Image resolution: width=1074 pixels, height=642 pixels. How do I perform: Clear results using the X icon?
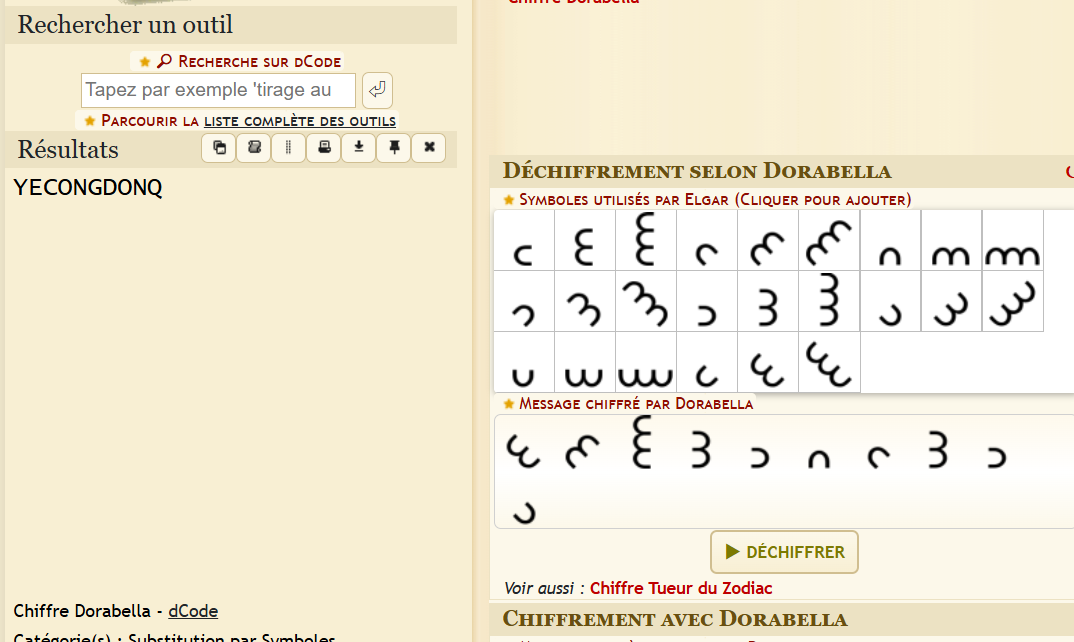tap(429, 148)
